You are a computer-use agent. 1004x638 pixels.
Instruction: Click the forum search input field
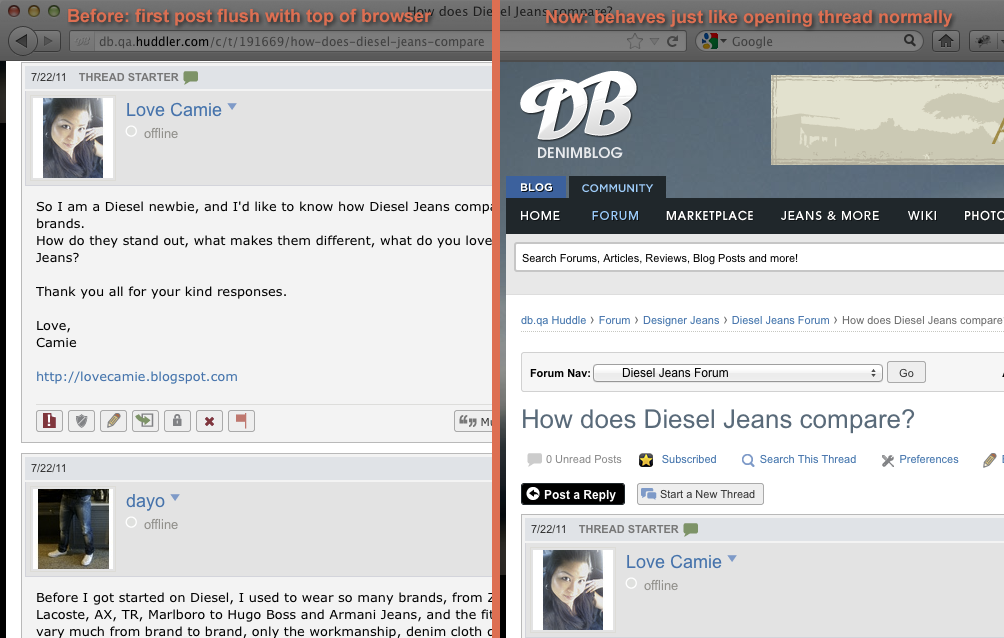click(760, 258)
